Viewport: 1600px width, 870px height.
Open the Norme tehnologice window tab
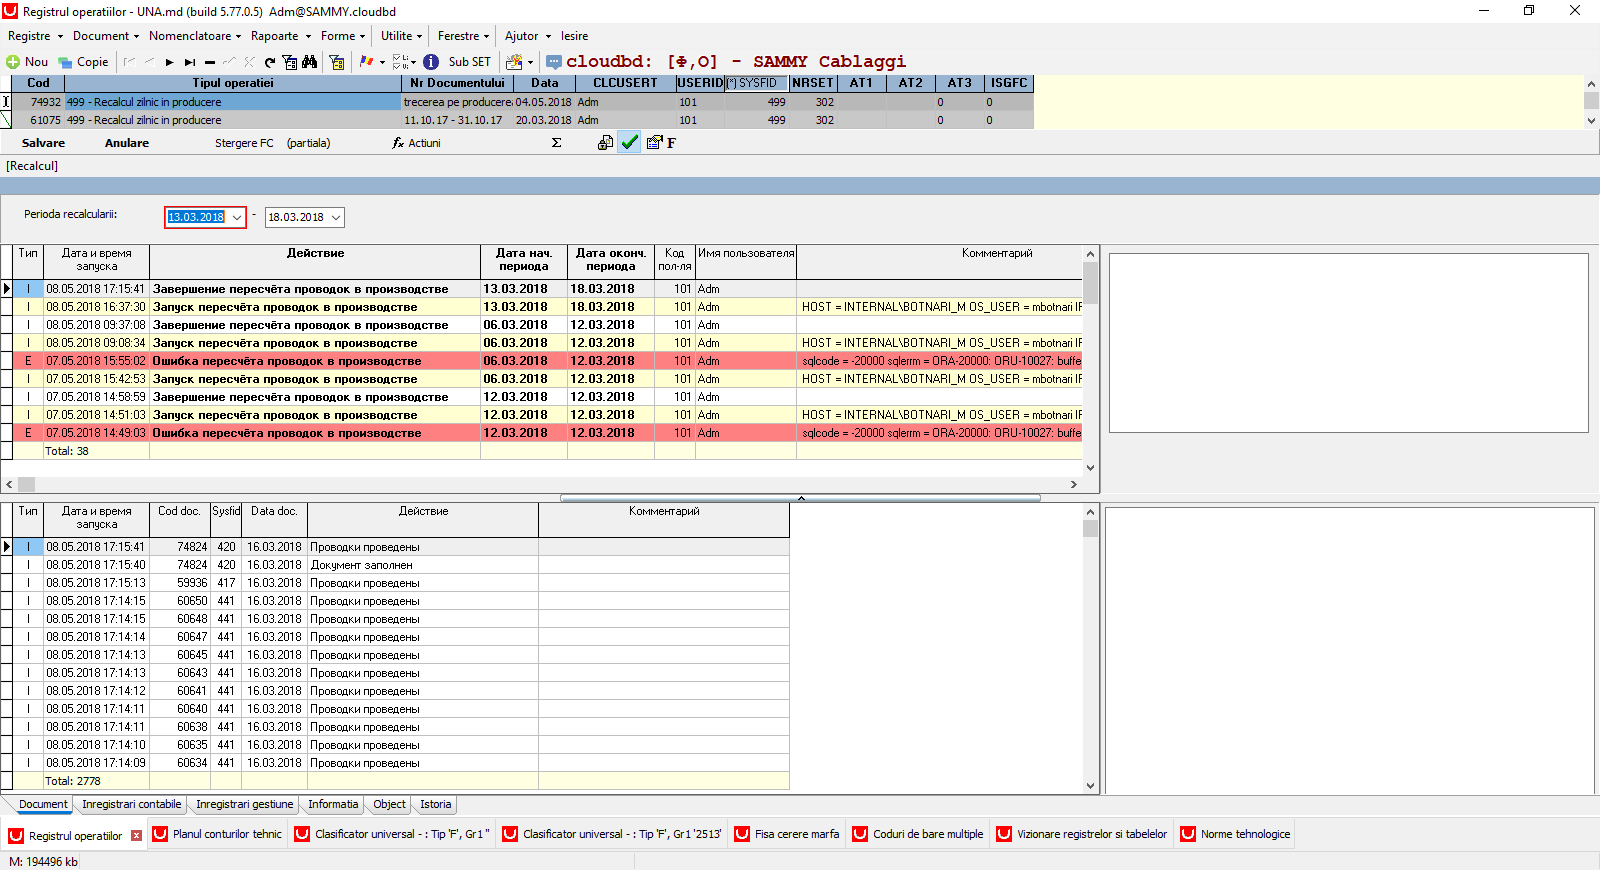point(1235,834)
